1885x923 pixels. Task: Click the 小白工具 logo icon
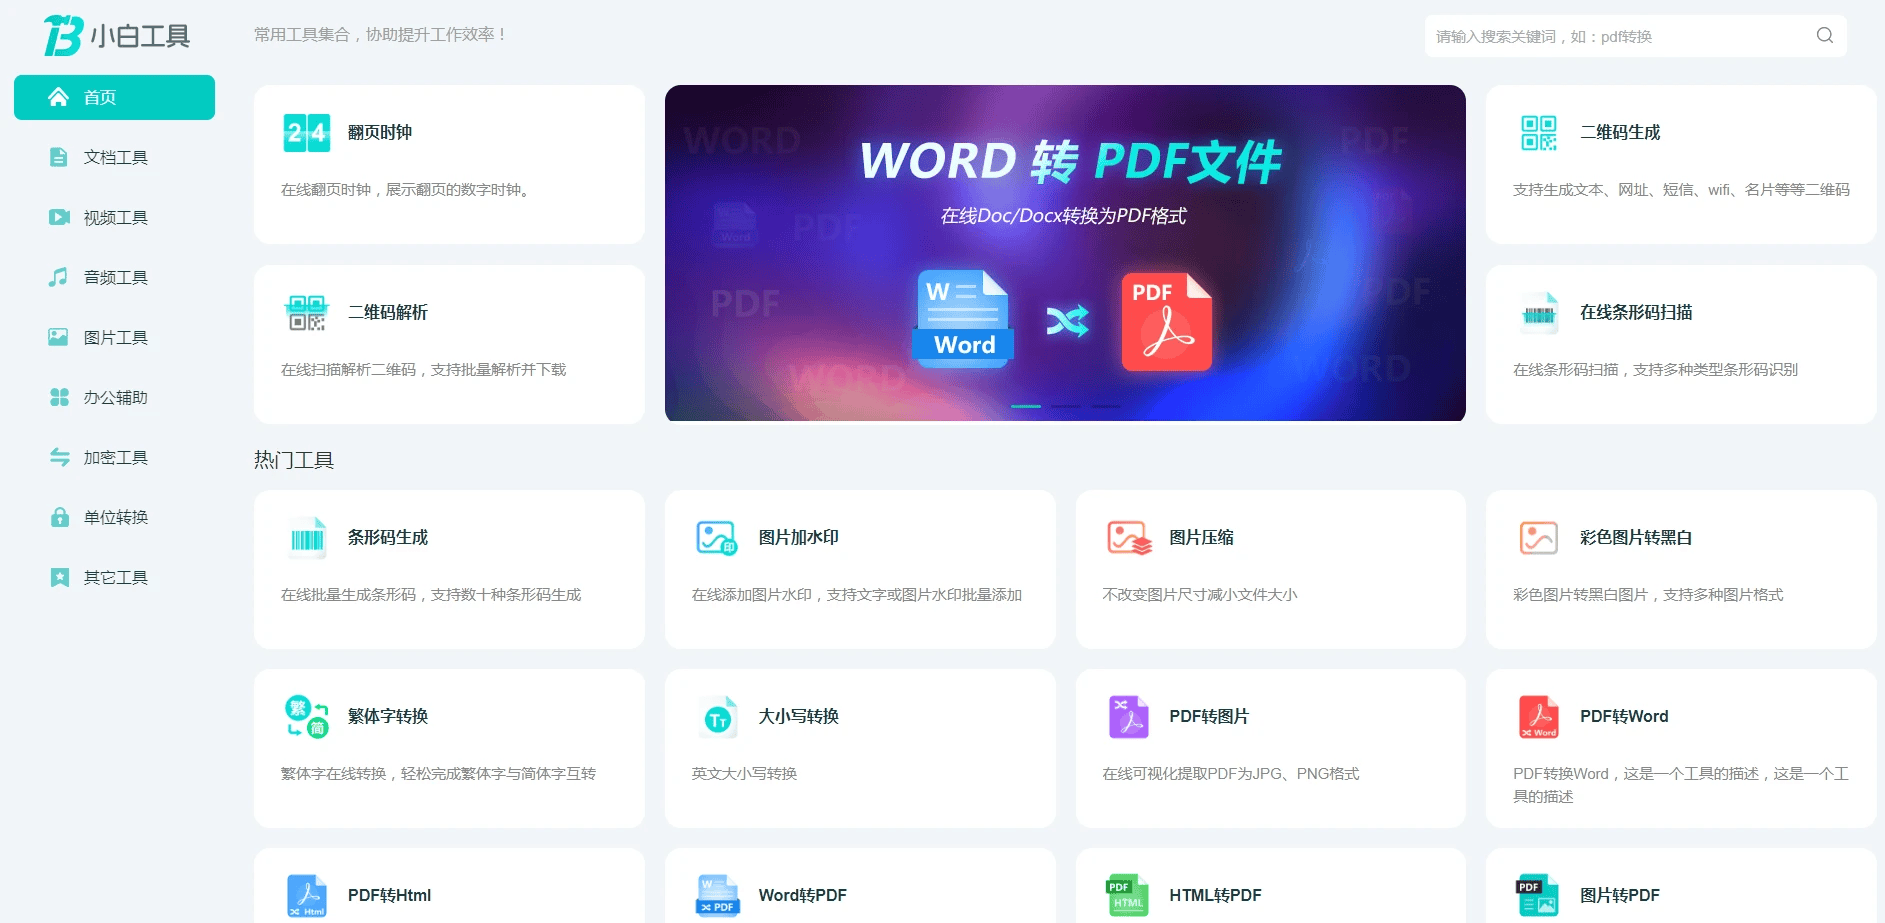[x=62, y=36]
